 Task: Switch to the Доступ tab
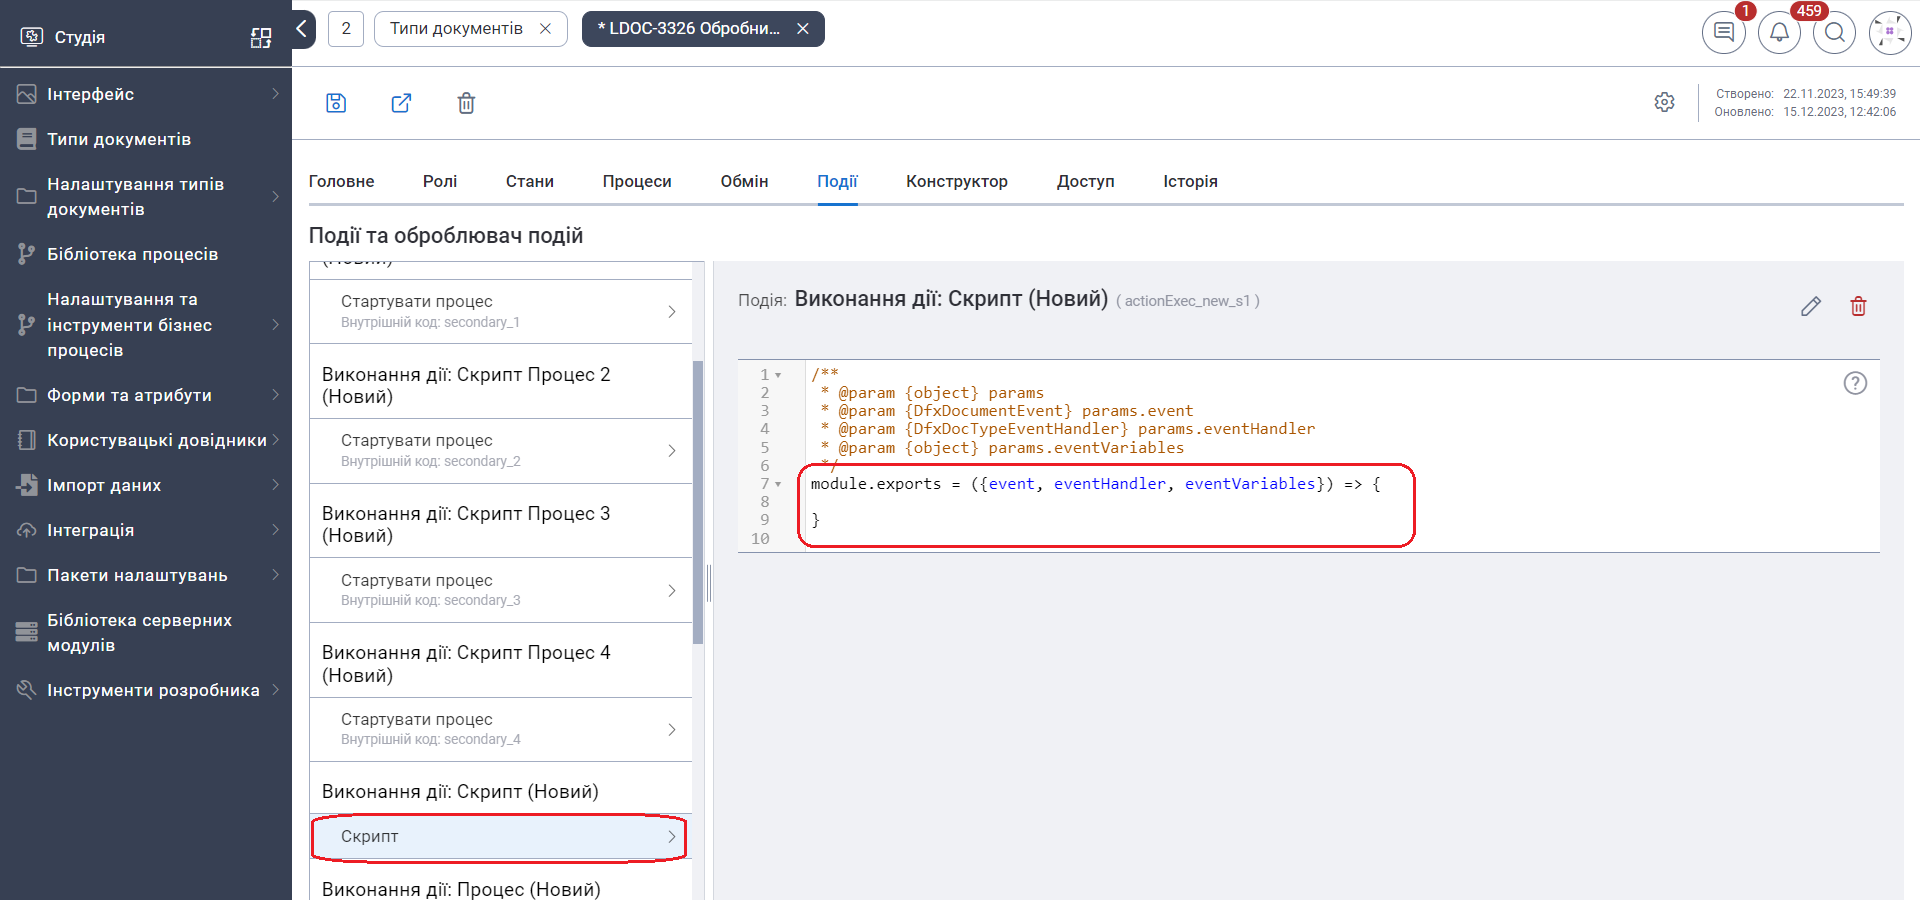(x=1086, y=182)
